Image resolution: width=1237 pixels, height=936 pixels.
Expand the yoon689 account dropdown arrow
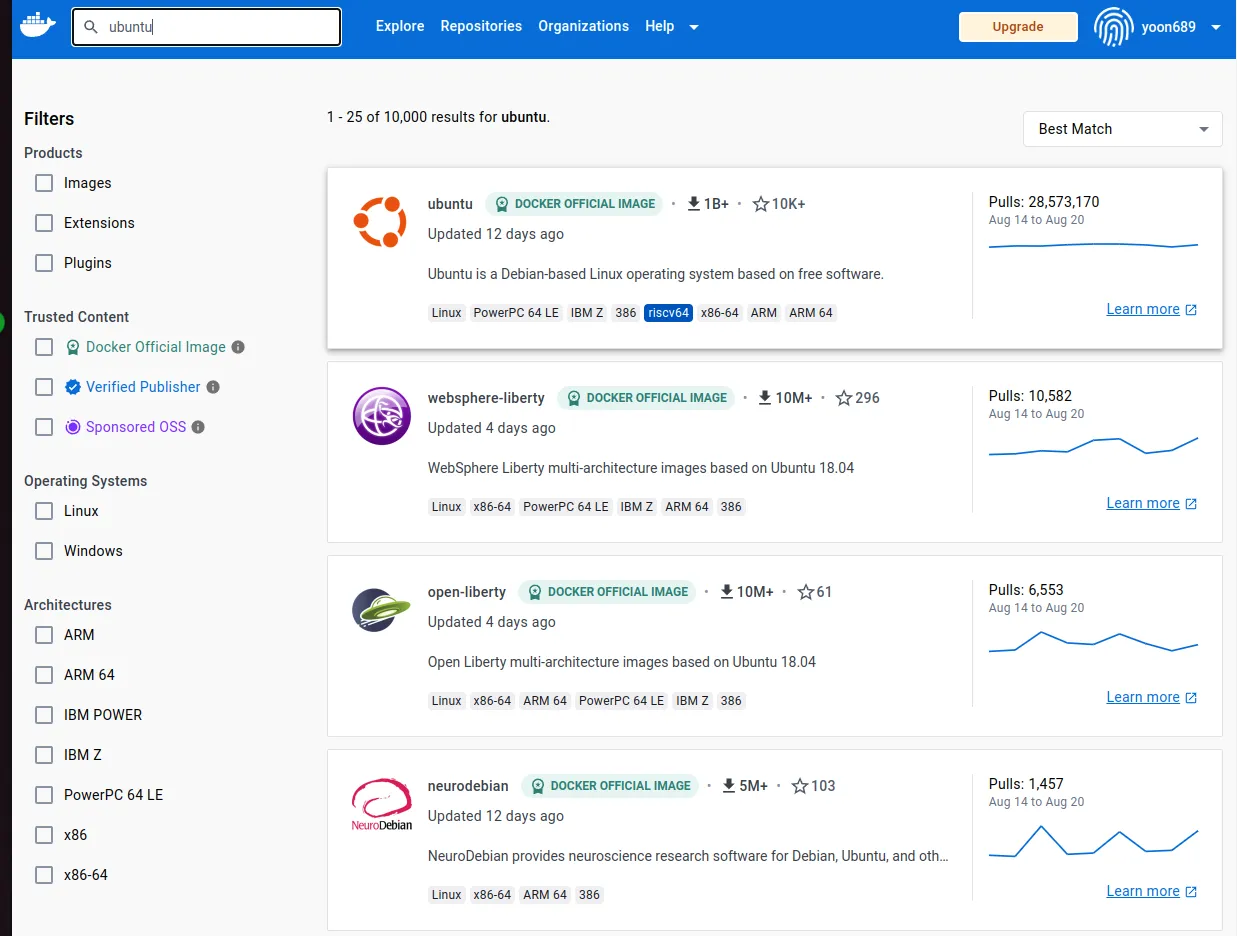coord(1216,27)
